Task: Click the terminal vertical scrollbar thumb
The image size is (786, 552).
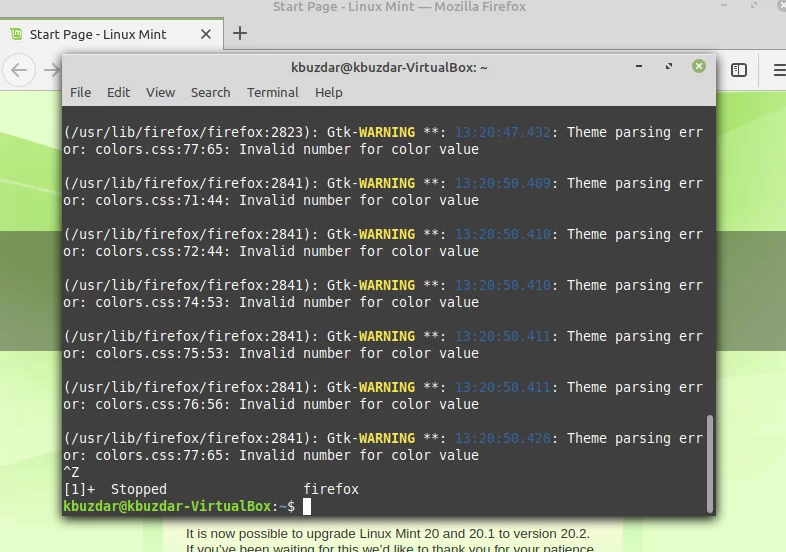Action: point(709,463)
